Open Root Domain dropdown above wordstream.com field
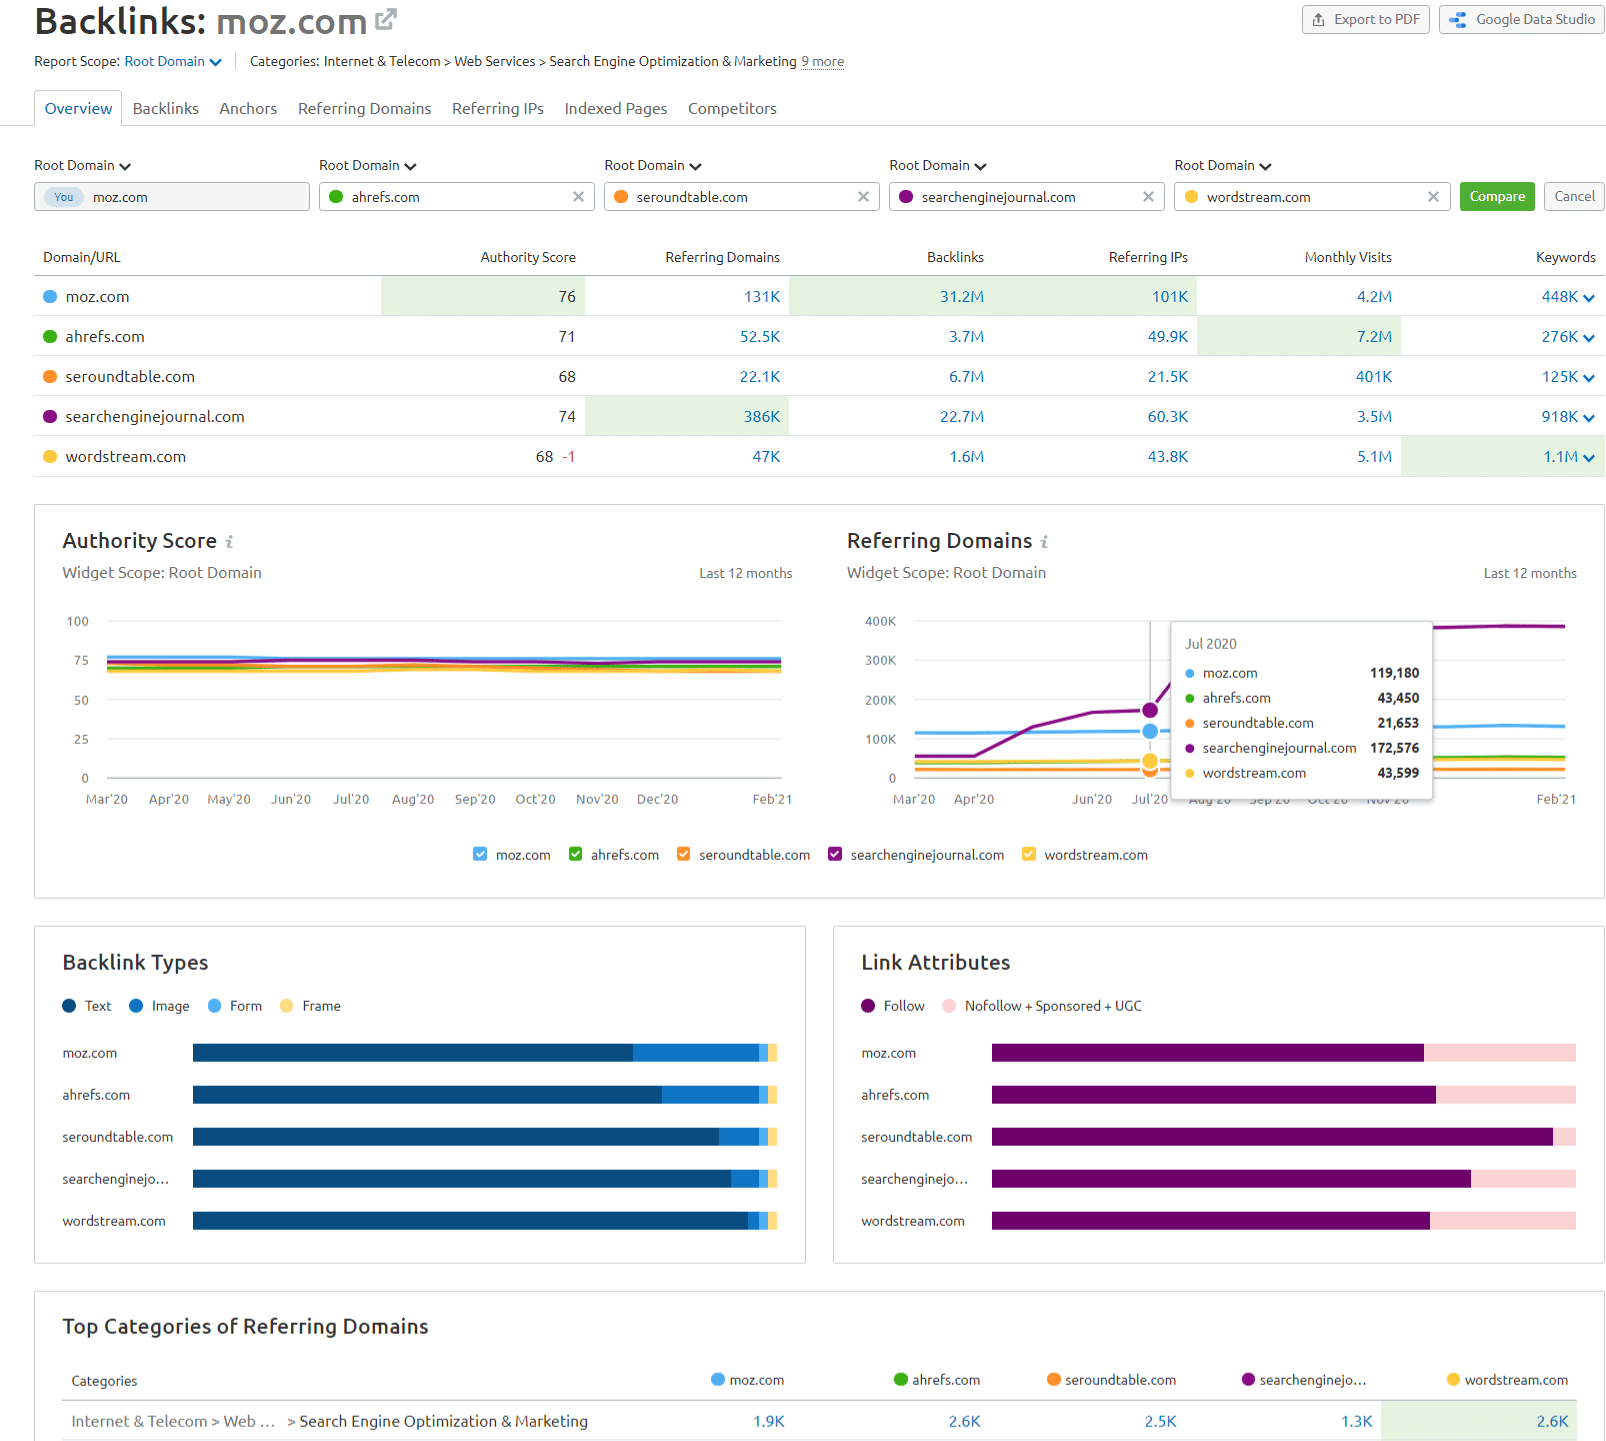Viewport: 1606px width, 1441px height. tap(1223, 166)
